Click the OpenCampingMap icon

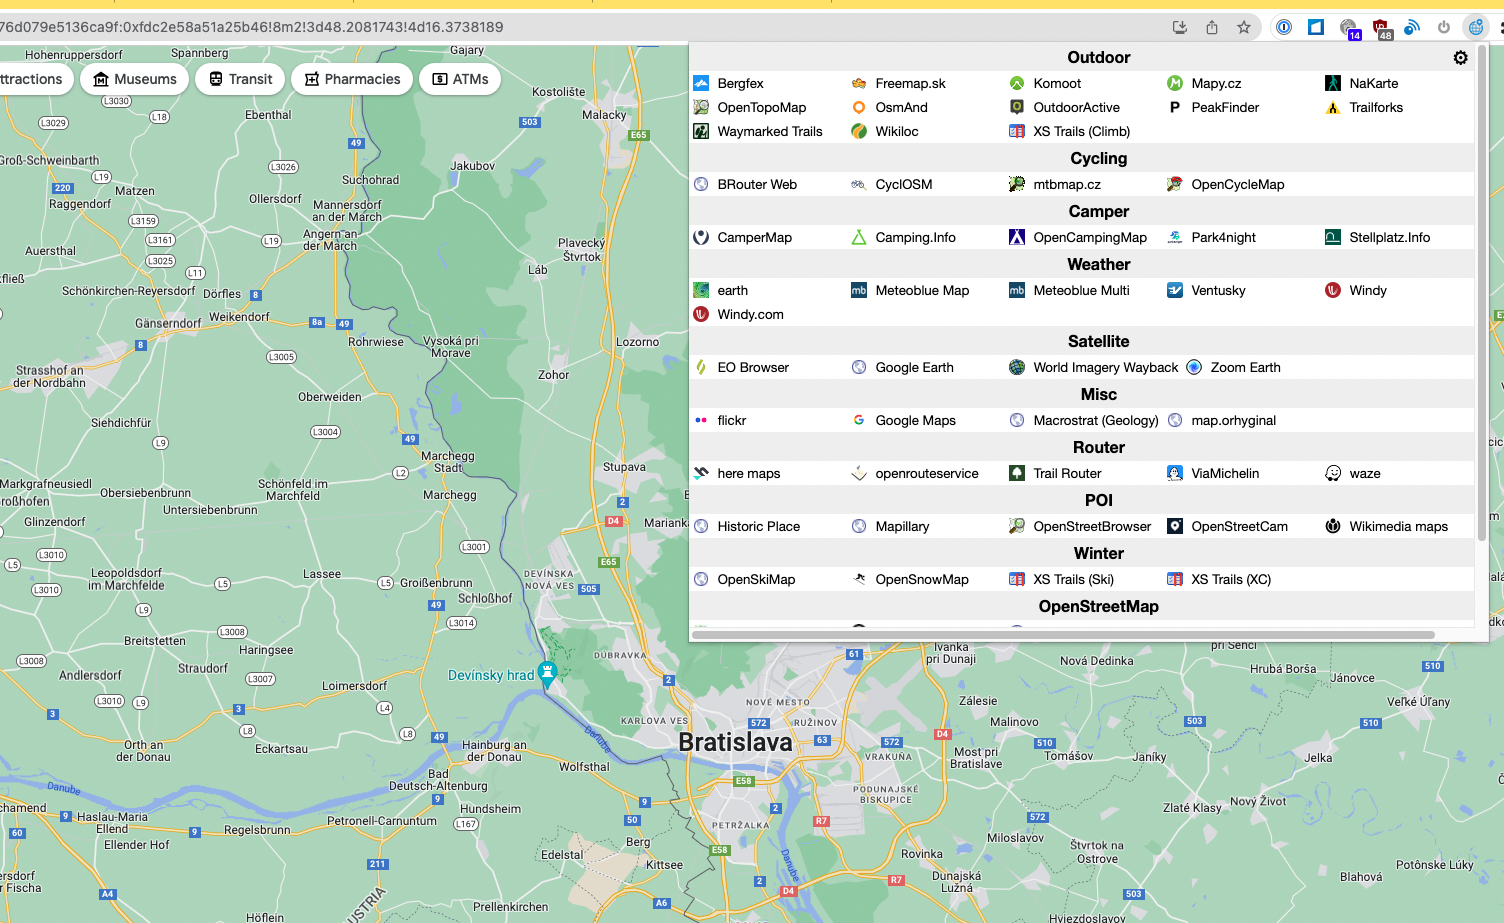[1017, 237]
